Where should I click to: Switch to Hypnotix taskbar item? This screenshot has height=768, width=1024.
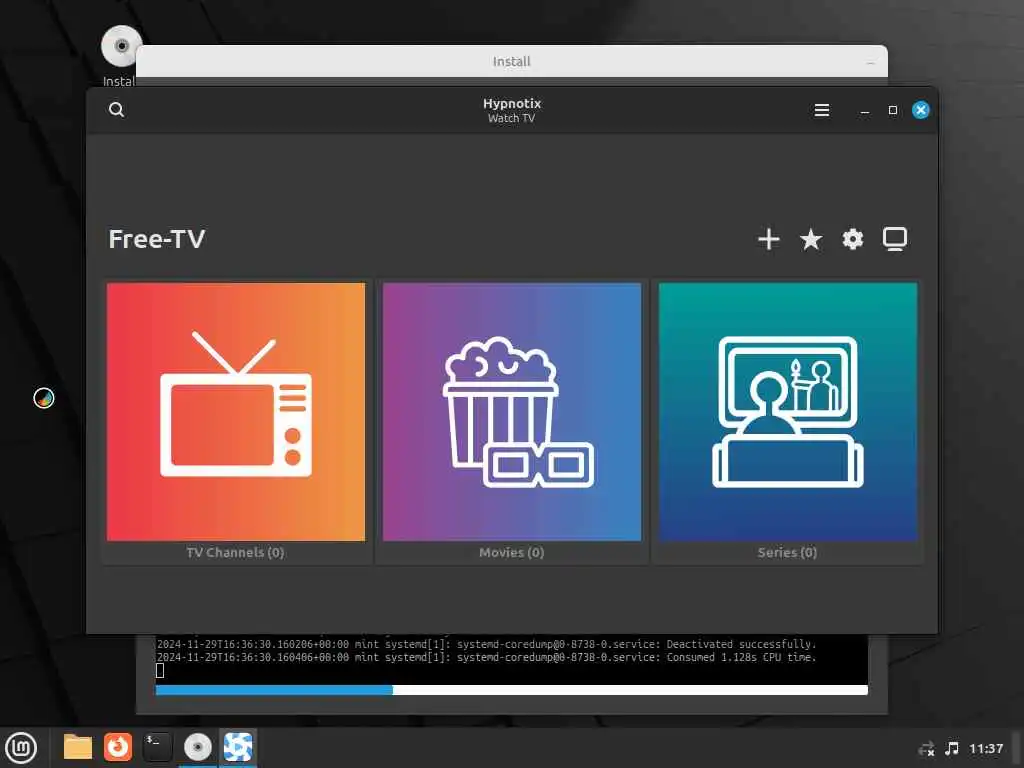(238, 747)
